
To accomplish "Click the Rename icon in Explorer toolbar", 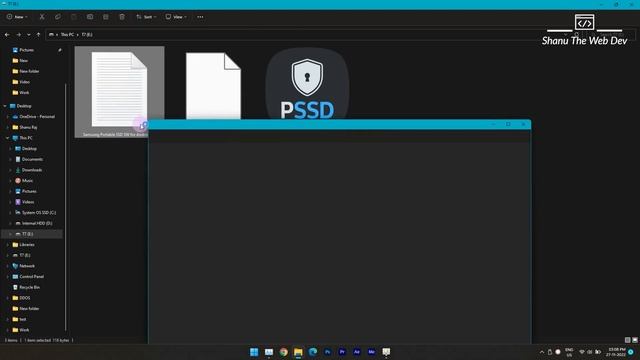I will tap(90, 17).
